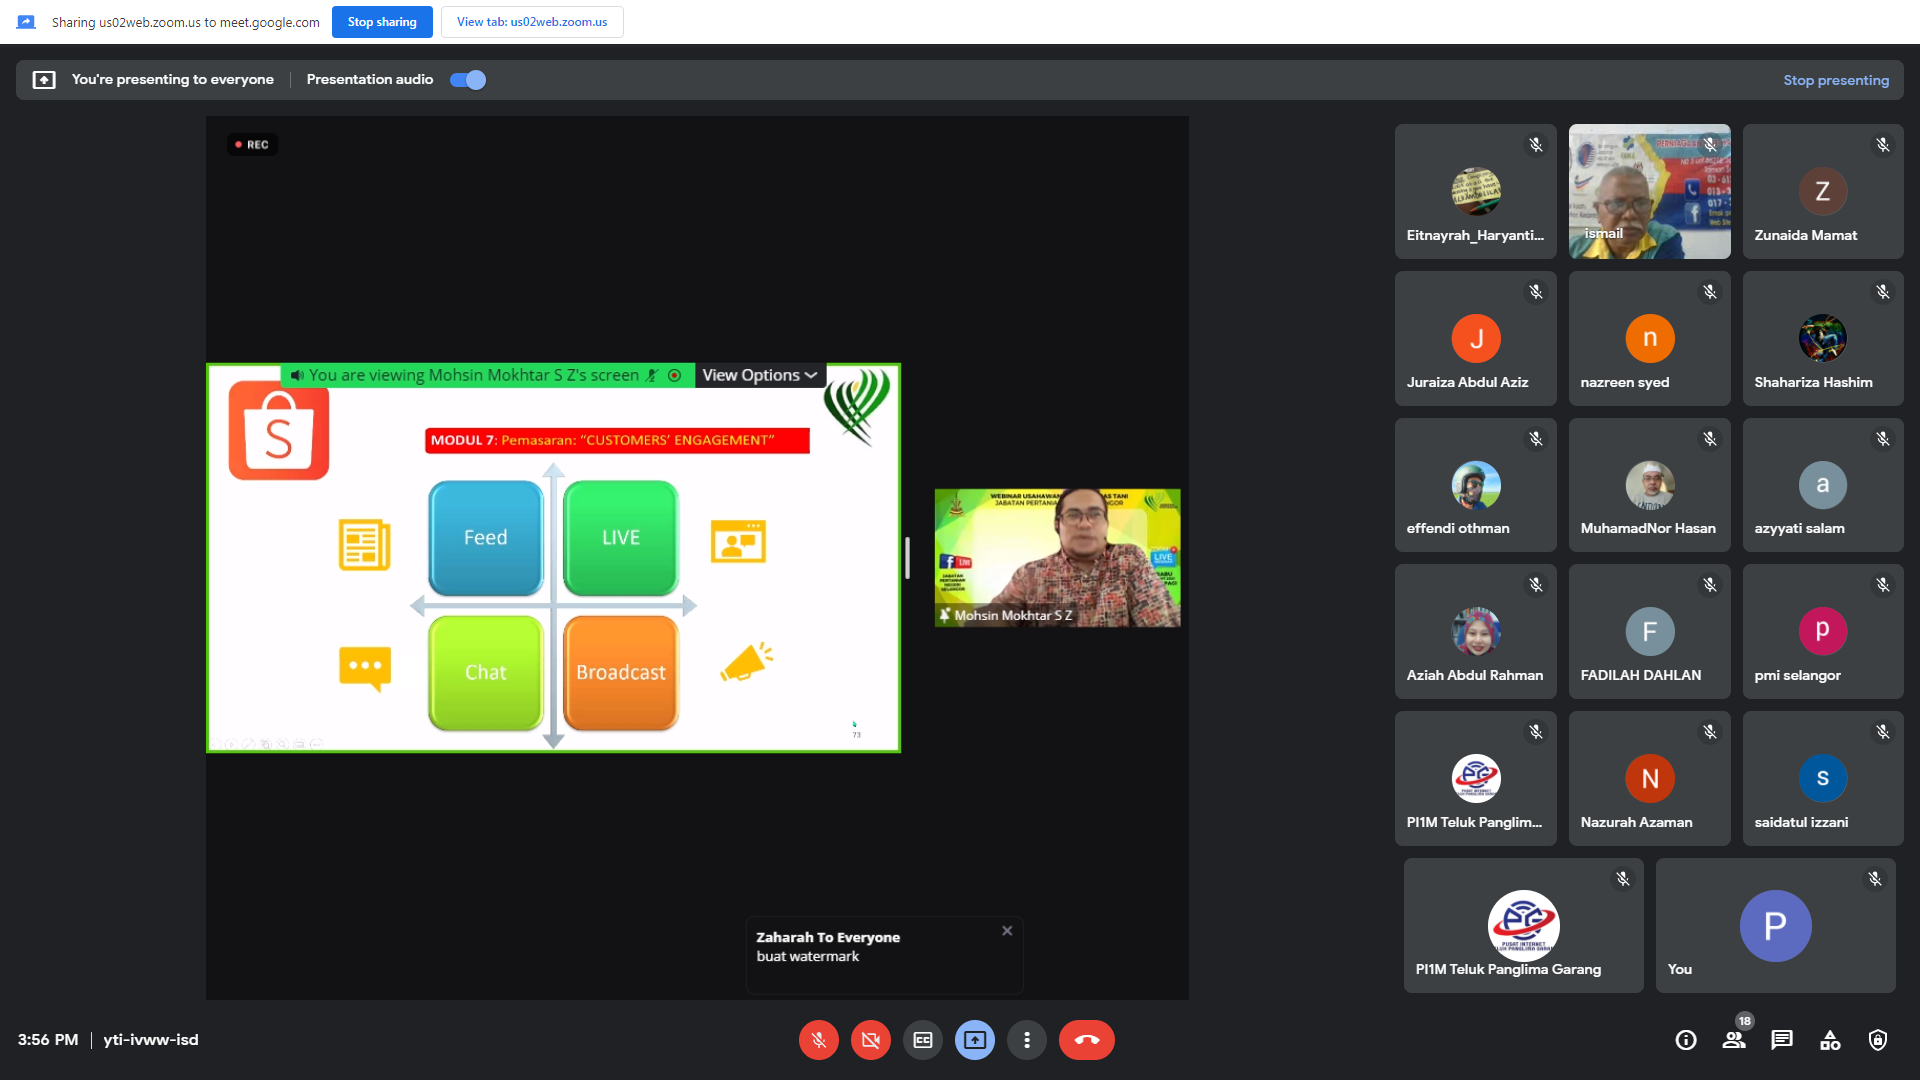Open the Activities shapes icon
The height and width of the screenshot is (1080, 1920).
pos(1830,1040)
